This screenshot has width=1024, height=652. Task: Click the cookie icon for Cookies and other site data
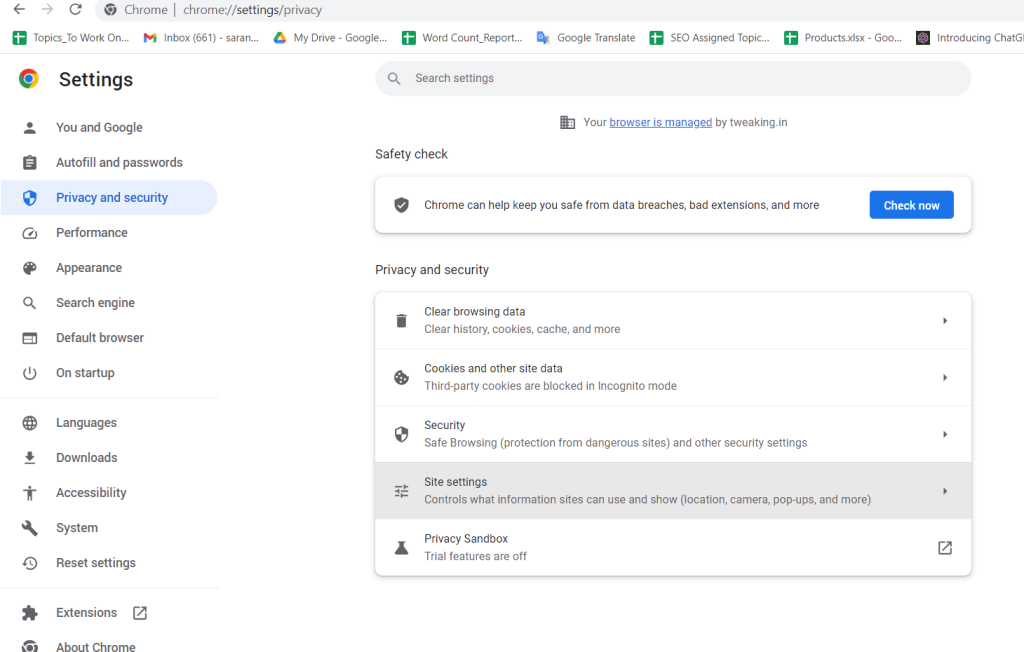point(402,378)
